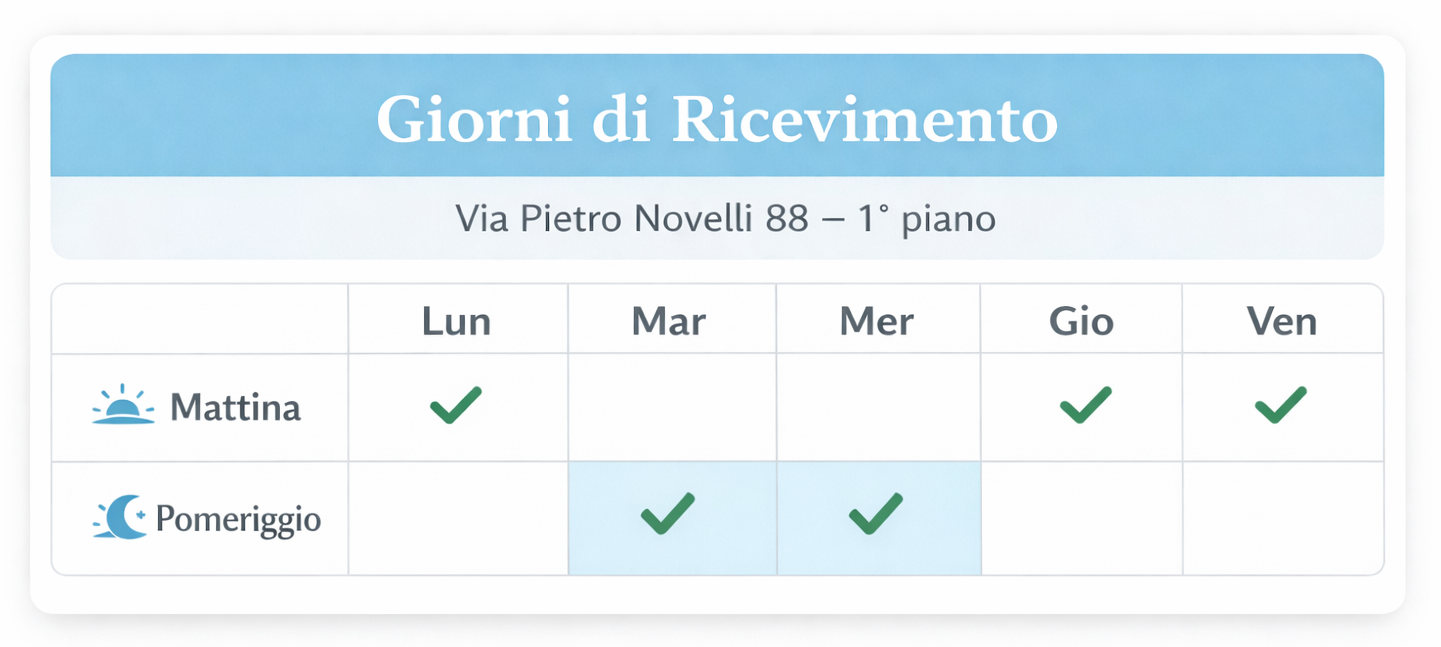Image resolution: width=1441 pixels, height=647 pixels.
Task: Click the Pomeriggio row label
Action: point(238,520)
